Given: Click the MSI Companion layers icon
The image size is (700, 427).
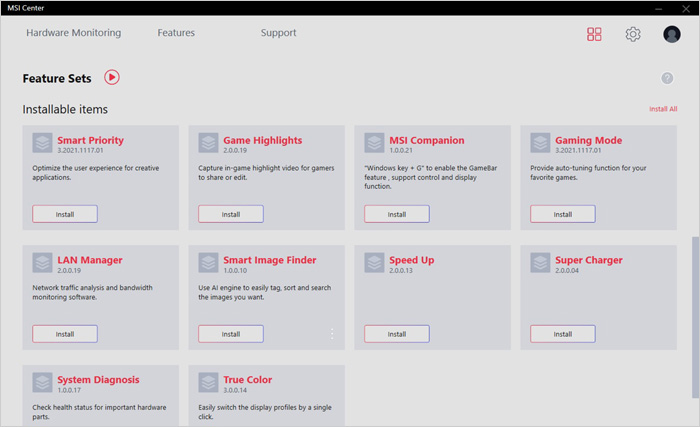Looking at the screenshot, I should 374,143.
